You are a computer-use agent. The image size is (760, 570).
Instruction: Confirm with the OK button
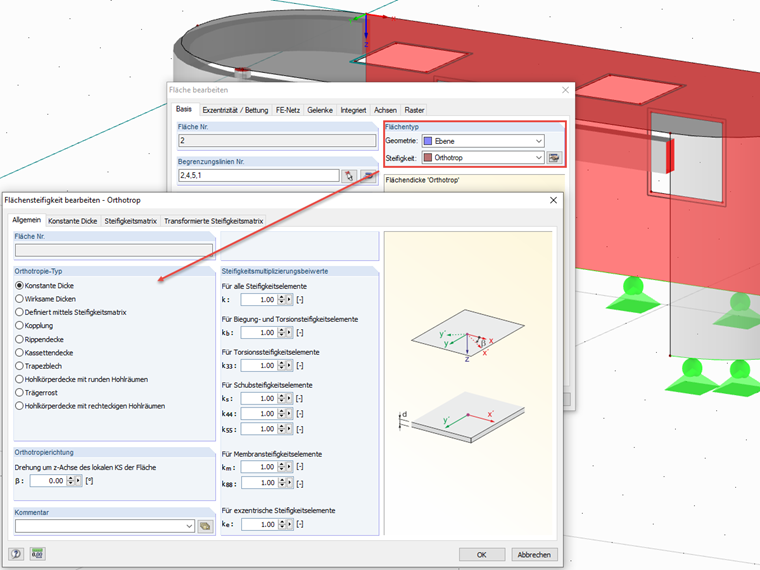pos(481,554)
